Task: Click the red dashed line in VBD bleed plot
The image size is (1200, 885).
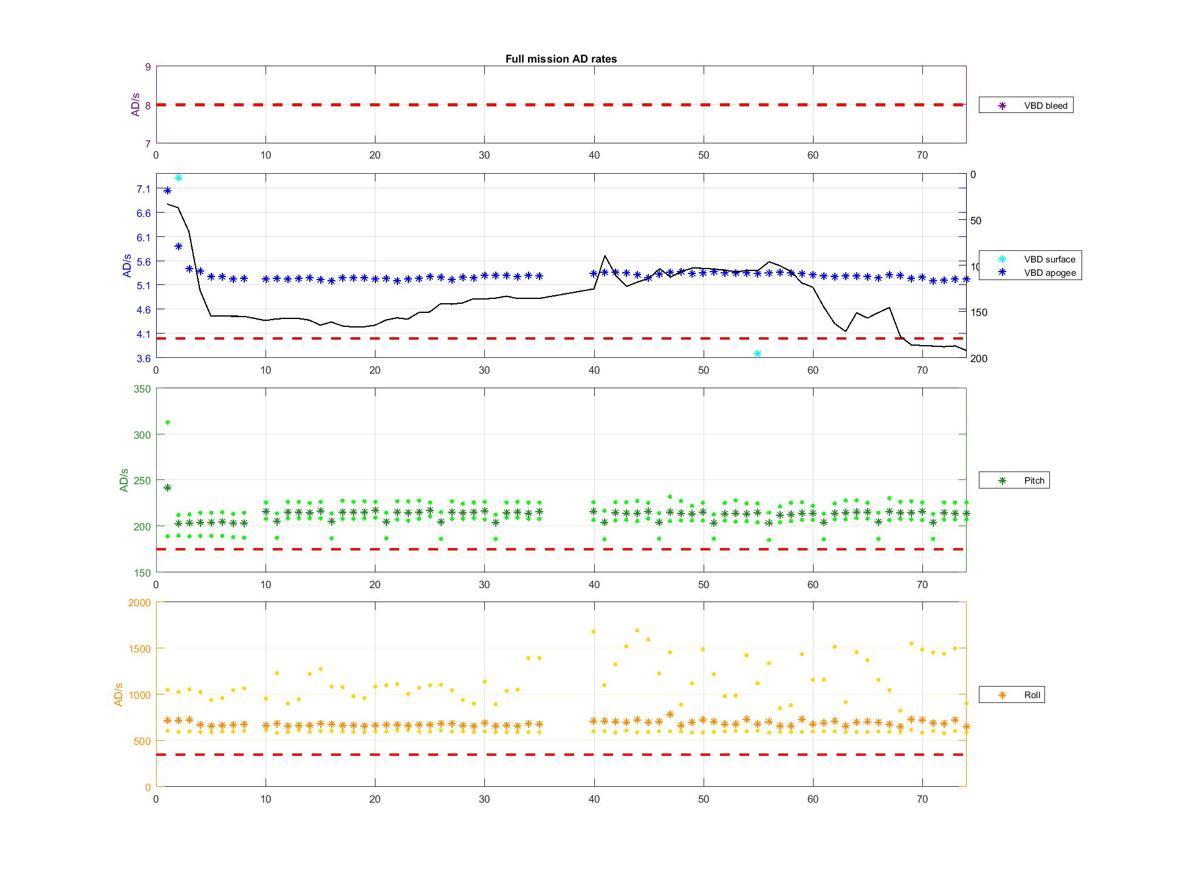Action: [561, 104]
